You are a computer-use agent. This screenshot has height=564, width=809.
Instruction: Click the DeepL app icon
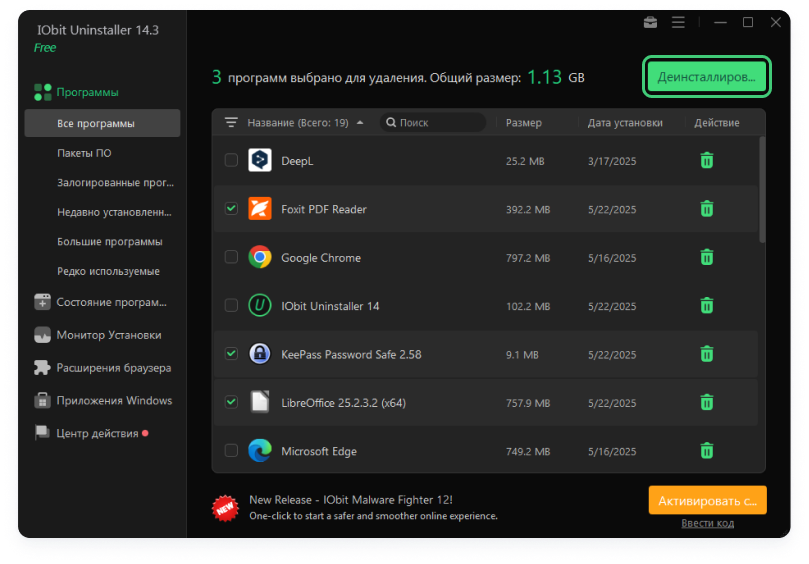(260, 160)
